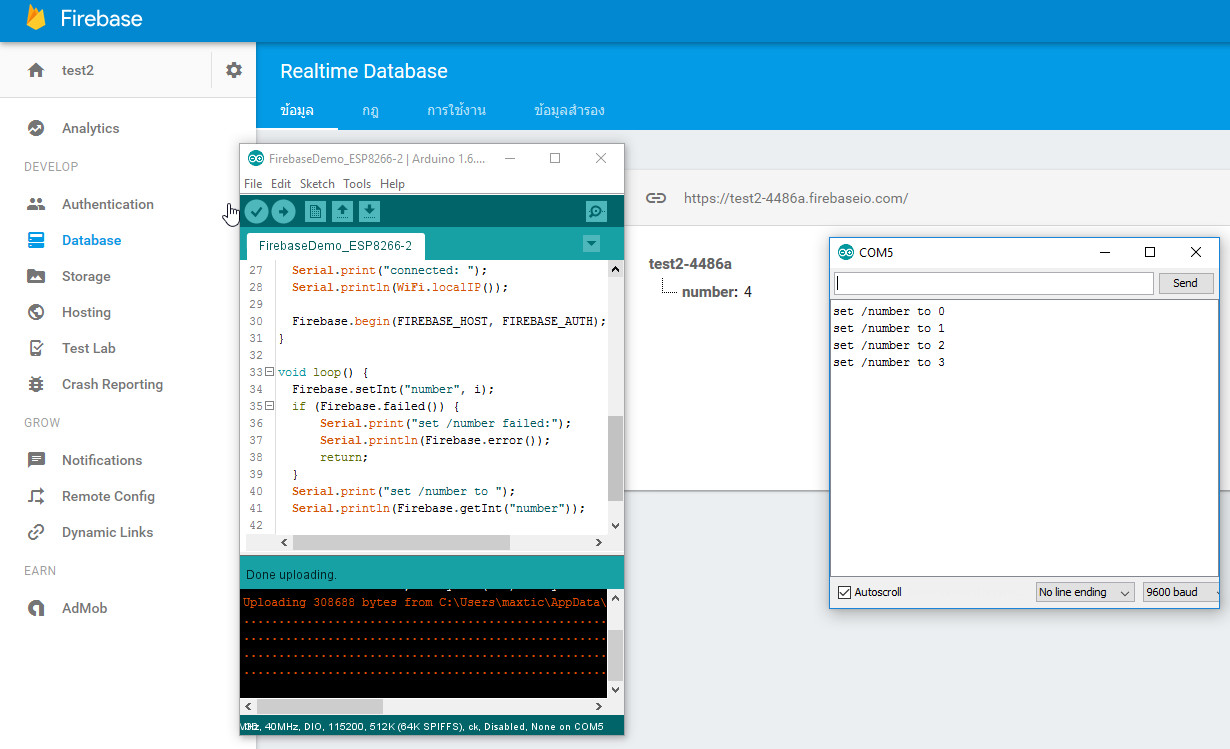The width and height of the screenshot is (1230, 749).
Task: Switch to the การใช้งาน tab
Action: pos(456,110)
